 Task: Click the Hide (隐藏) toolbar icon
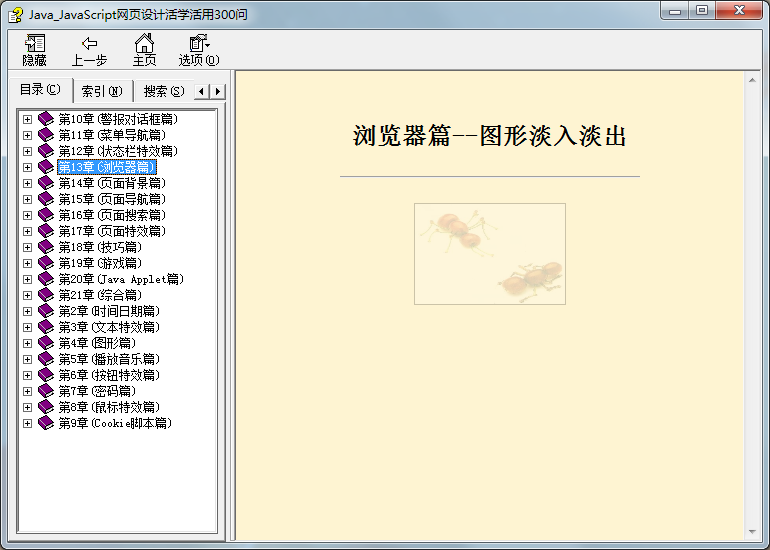pyautogui.click(x=35, y=43)
